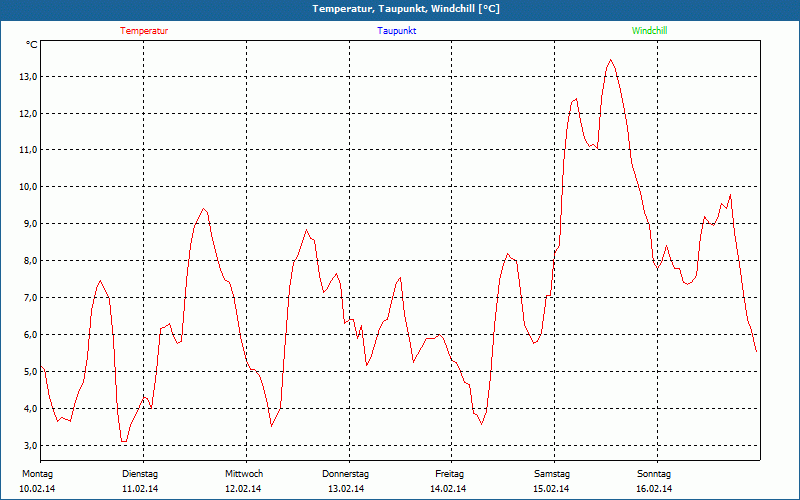This screenshot has width=800, height=500.
Task: Click the 10,0 y-axis value
Action: (x=28, y=187)
